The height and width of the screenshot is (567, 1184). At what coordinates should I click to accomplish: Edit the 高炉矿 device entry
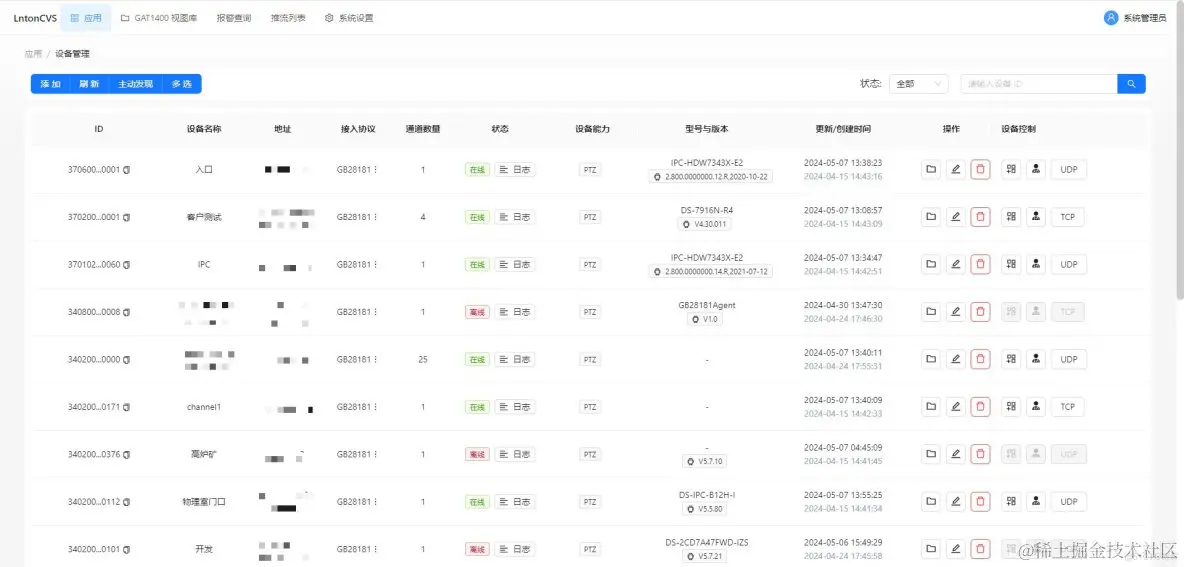pos(955,454)
